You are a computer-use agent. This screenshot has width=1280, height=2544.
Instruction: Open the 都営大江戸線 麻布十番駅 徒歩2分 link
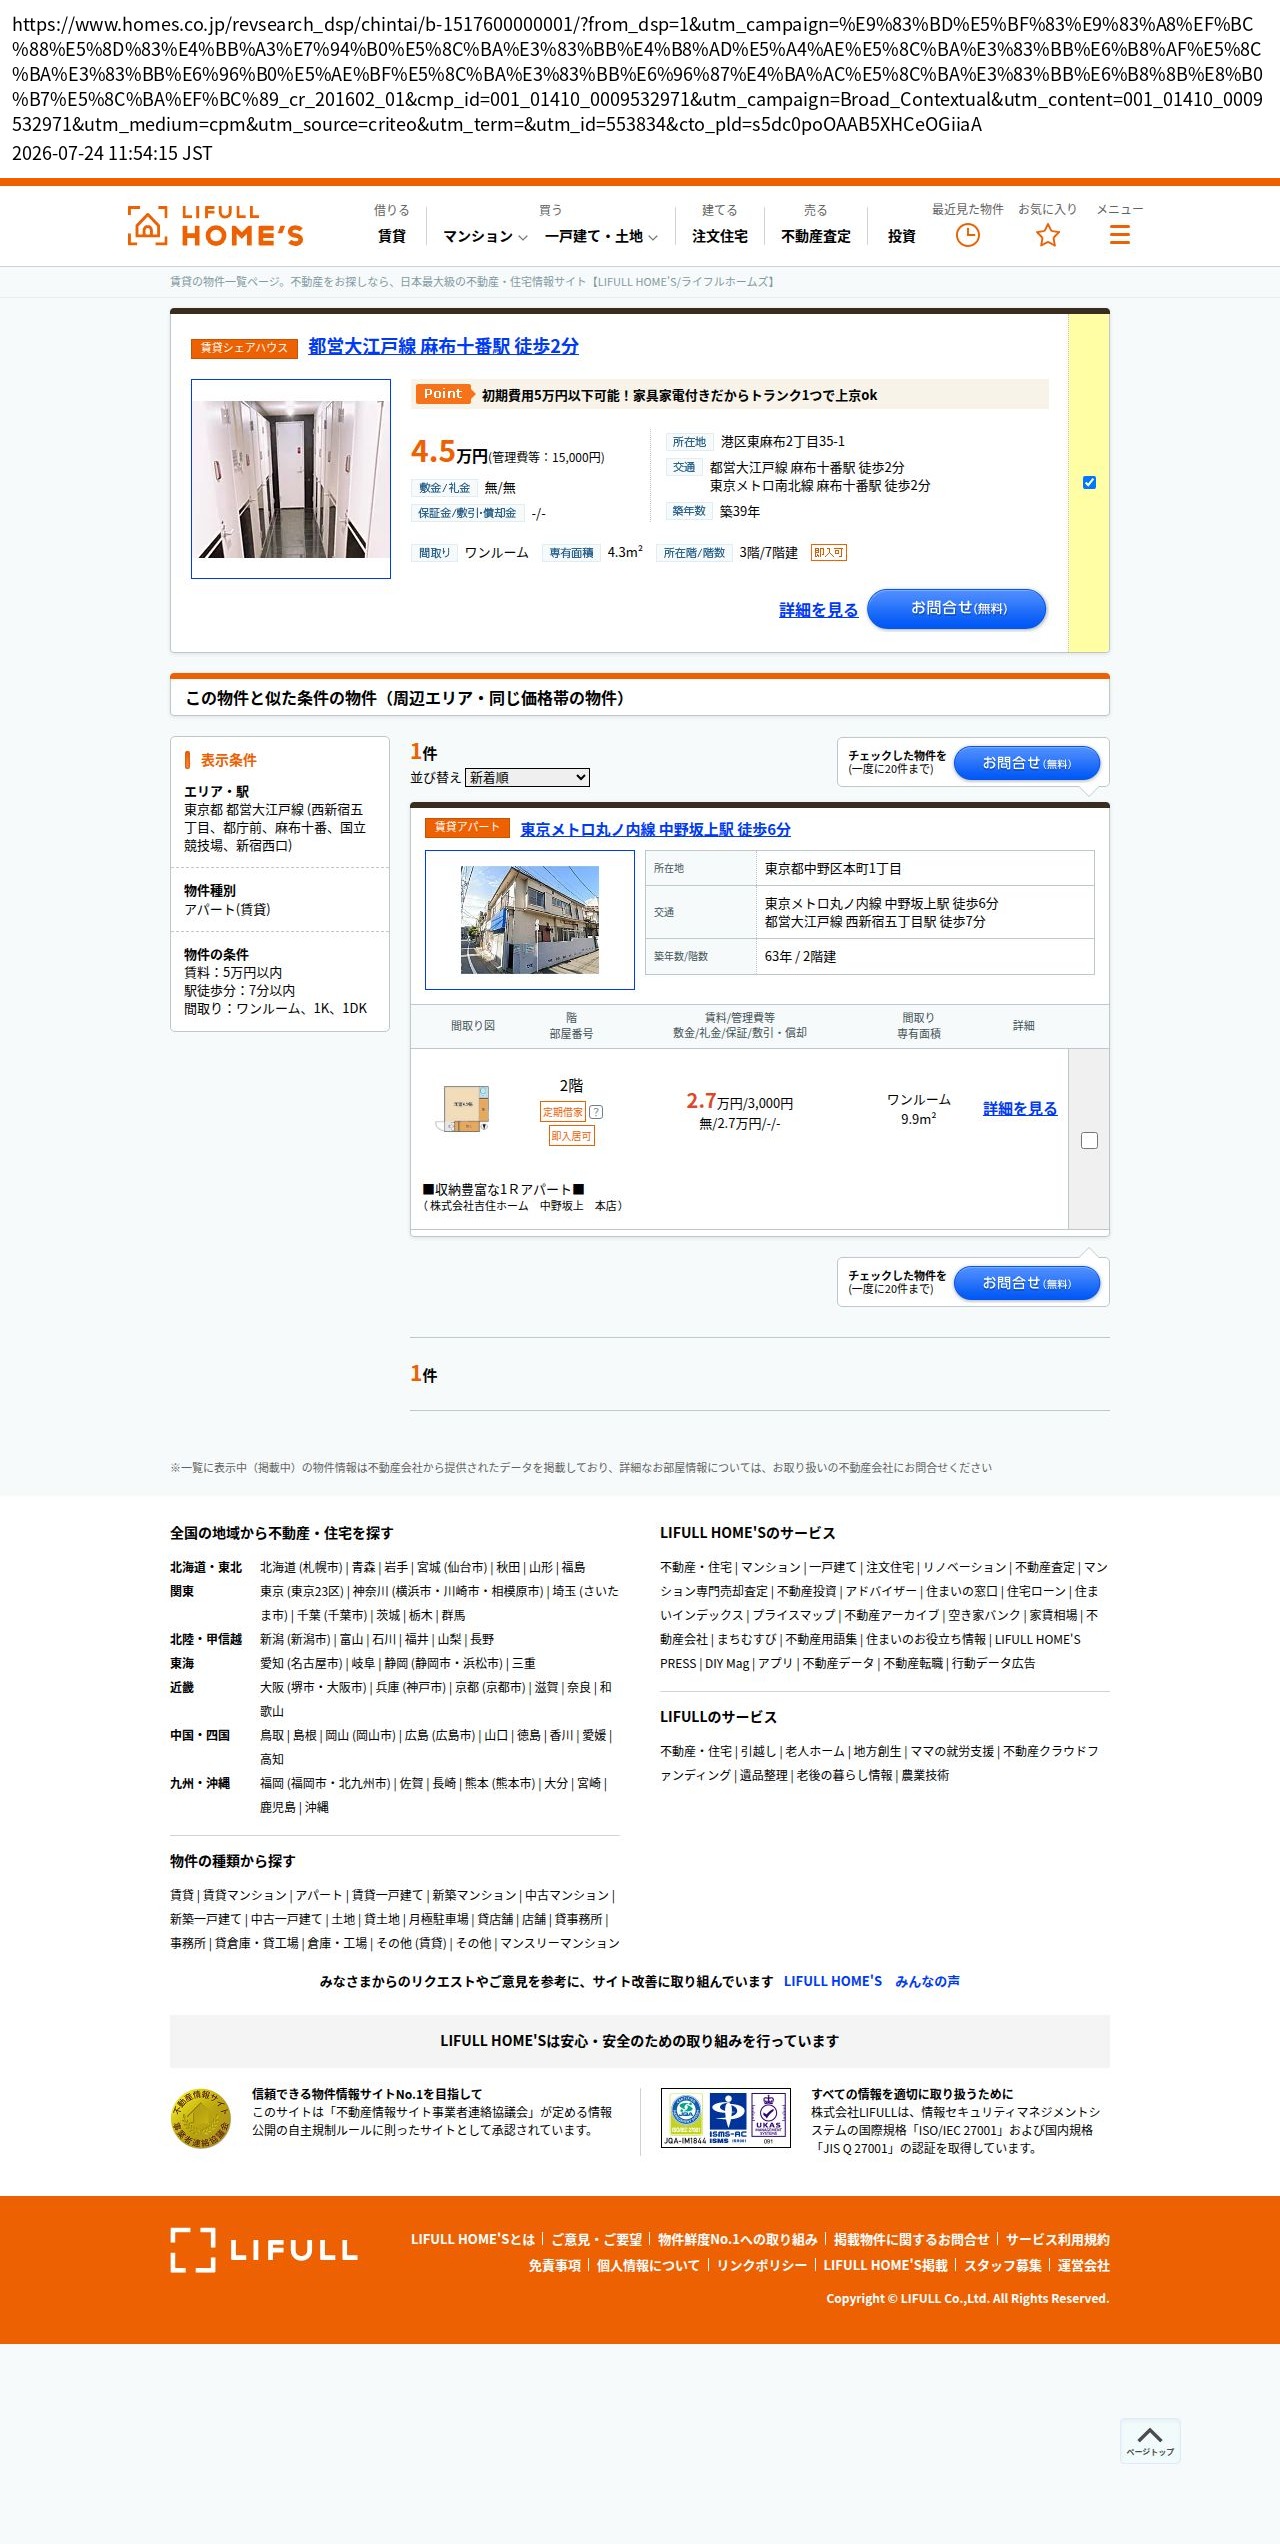pos(443,346)
